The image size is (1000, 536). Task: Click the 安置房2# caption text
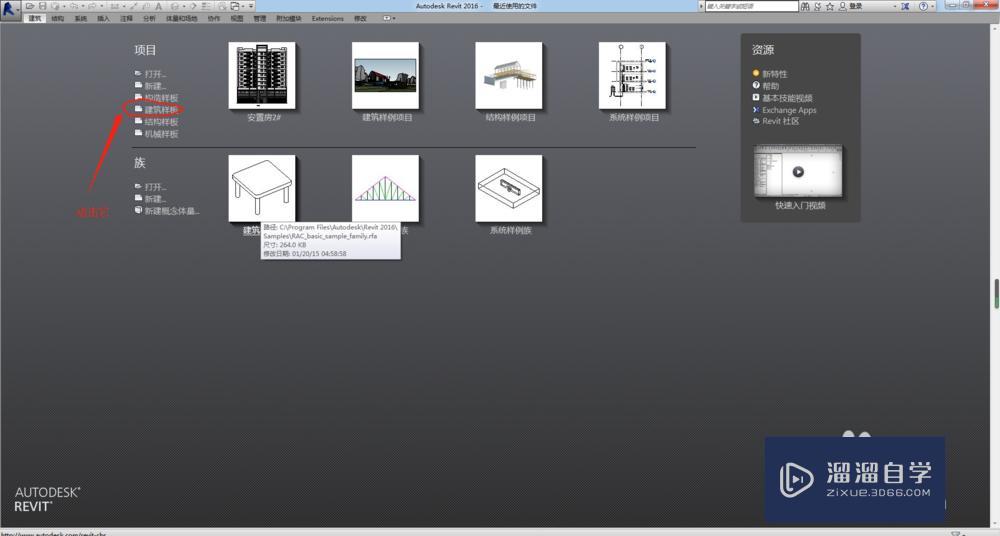pyautogui.click(x=264, y=117)
